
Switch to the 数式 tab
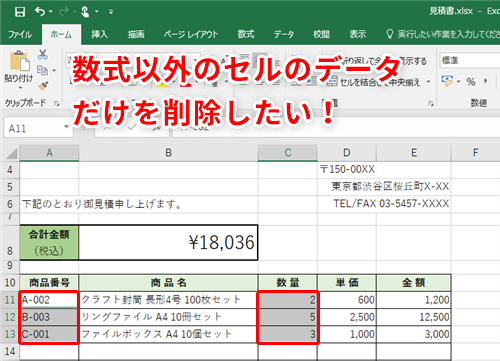click(x=246, y=34)
